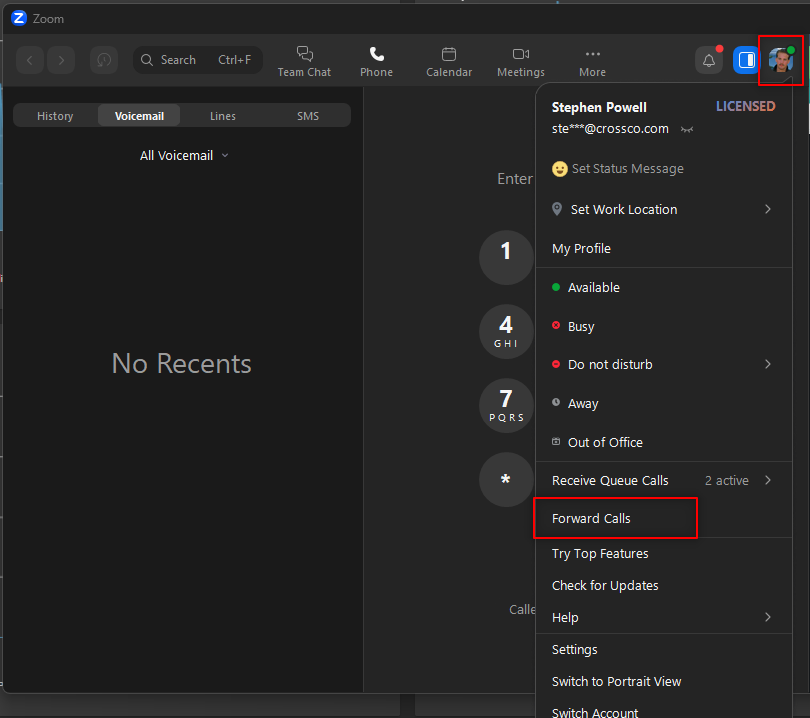Dial digit 7 PQRS on keypad
The height and width of the screenshot is (718, 810).
[x=506, y=405]
